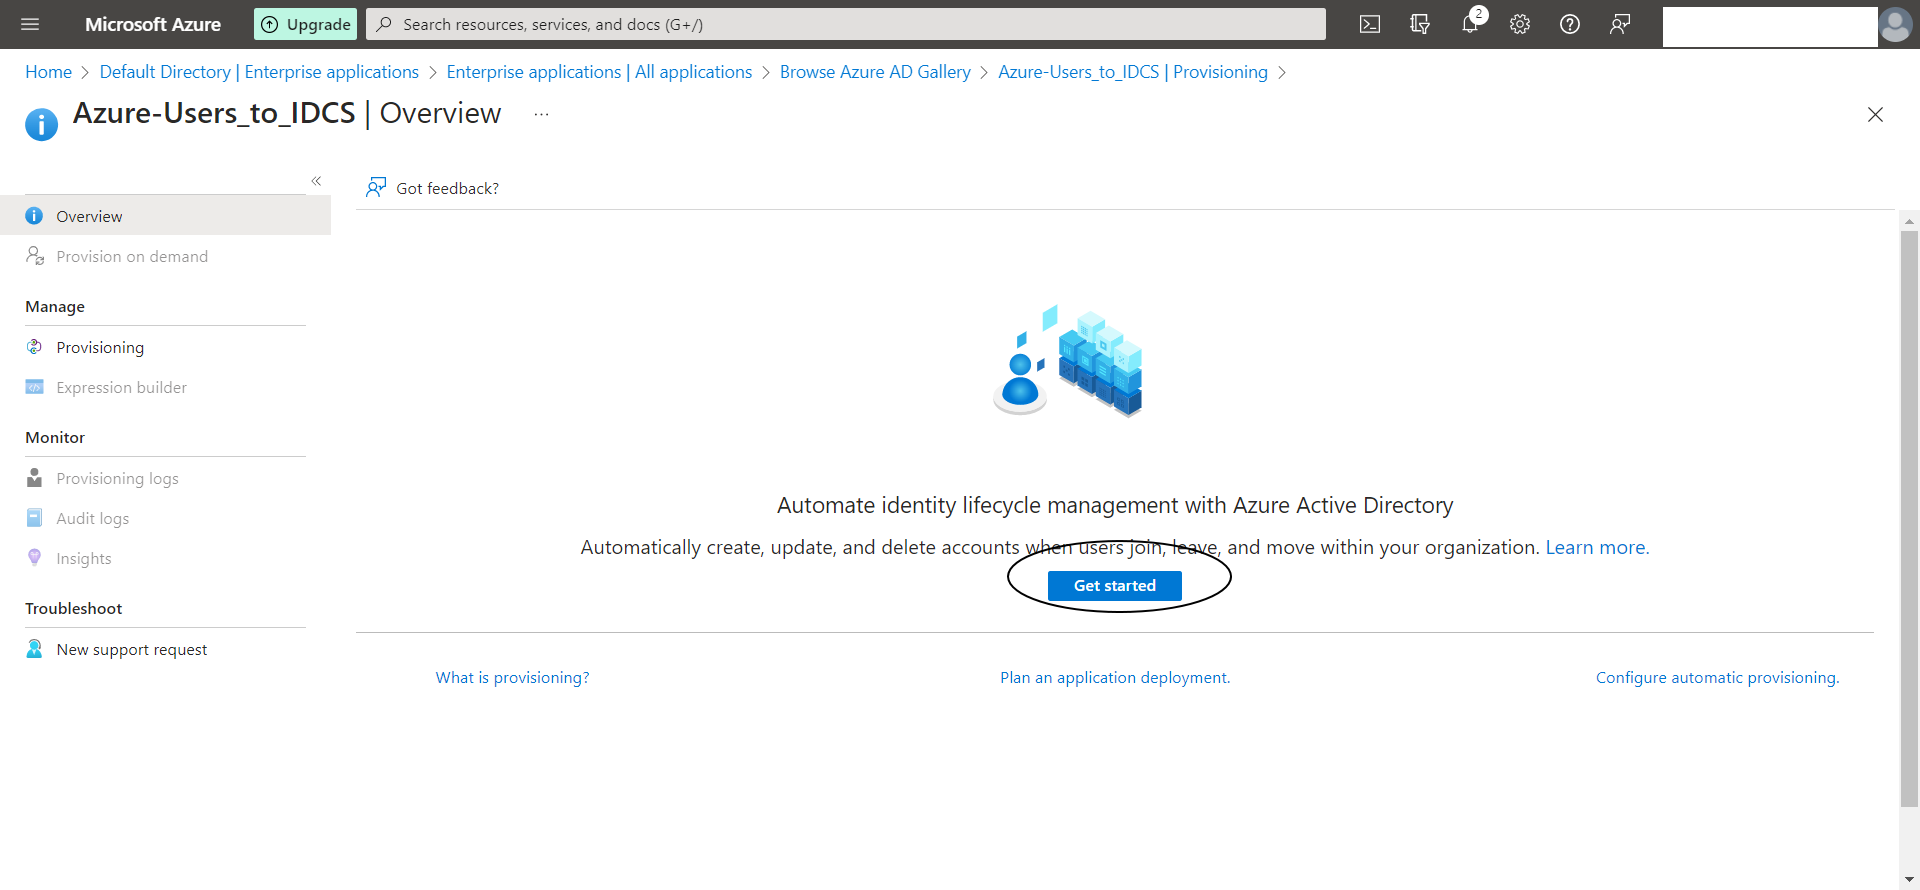Click the Troubleshoot section heading
The height and width of the screenshot is (890, 1920).
point(74,608)
